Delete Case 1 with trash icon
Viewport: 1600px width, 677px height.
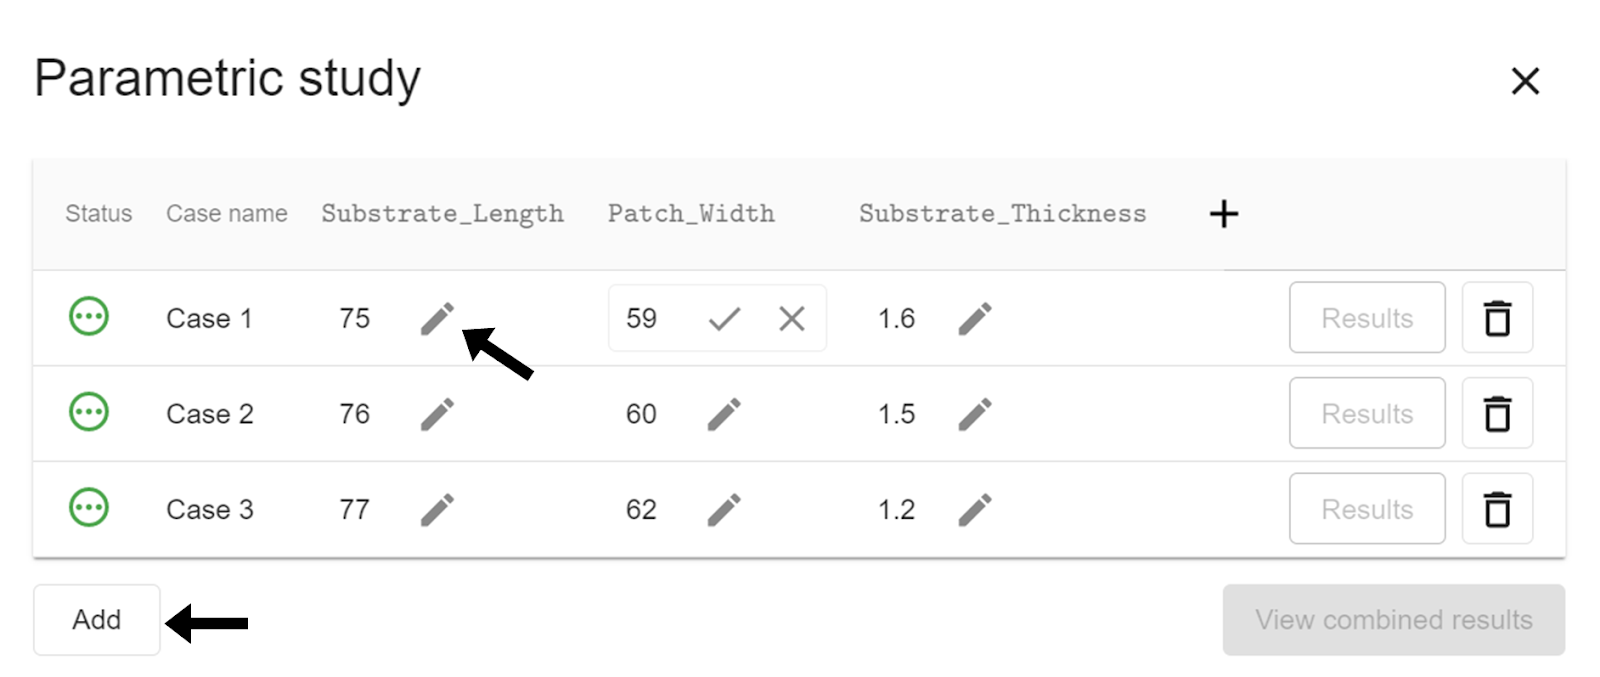1497,318
